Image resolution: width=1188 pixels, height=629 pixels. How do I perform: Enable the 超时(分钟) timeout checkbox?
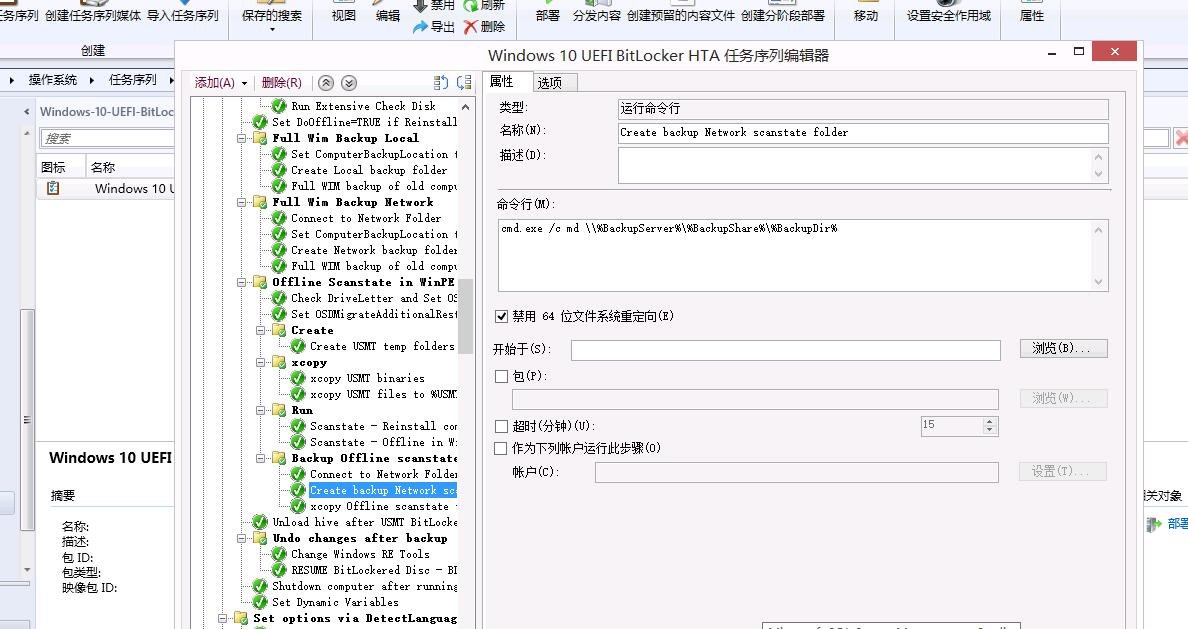pyautogui.click(x=501, y=426)
